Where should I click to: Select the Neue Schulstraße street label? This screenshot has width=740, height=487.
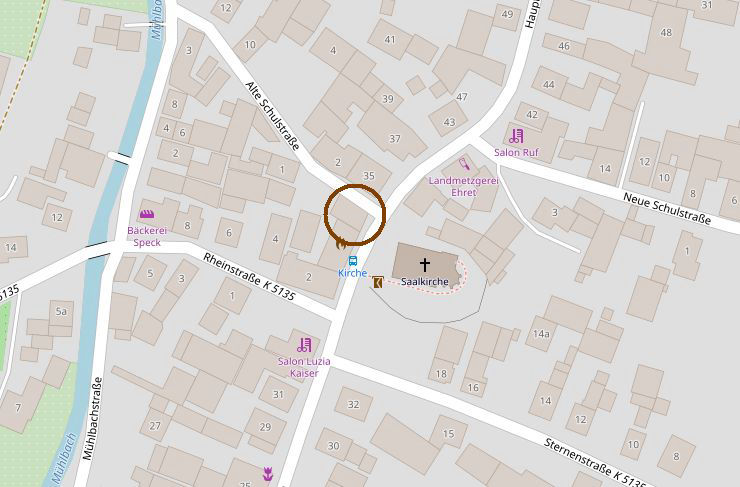coord(667,208)
